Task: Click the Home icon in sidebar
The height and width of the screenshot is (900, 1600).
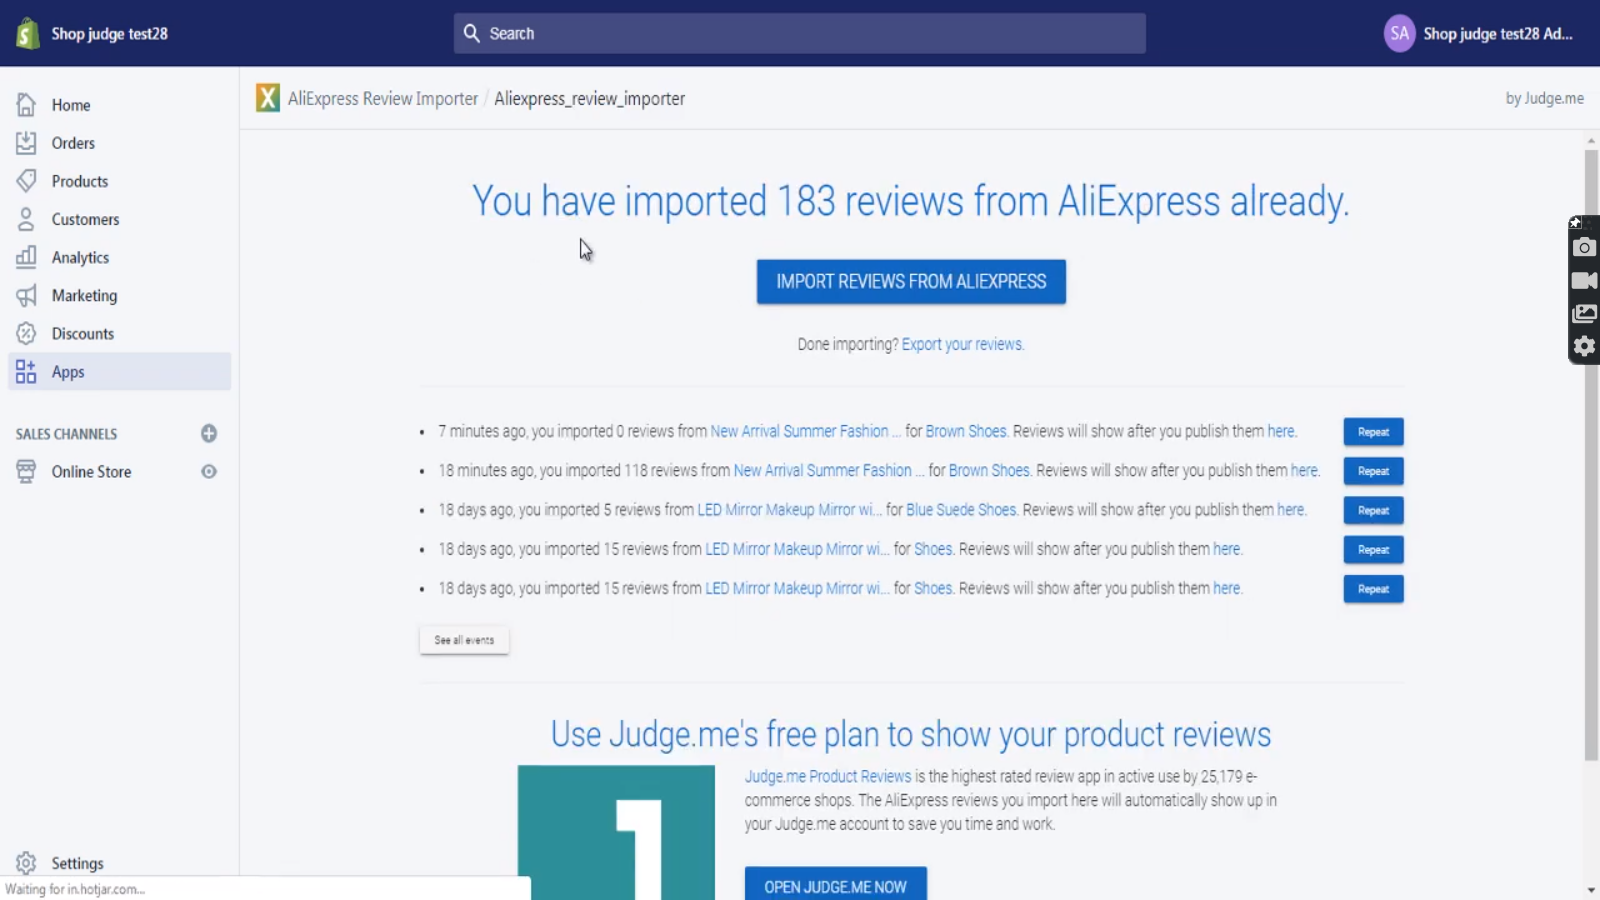Action: tap(26, 105)
